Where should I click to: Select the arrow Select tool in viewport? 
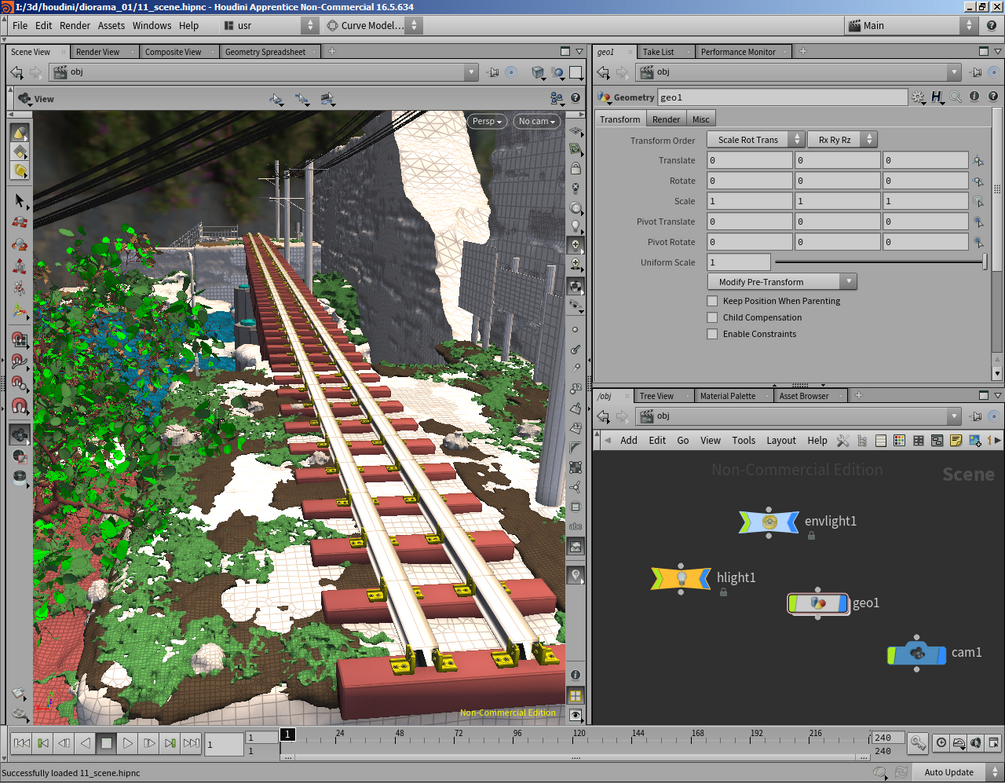19,201
